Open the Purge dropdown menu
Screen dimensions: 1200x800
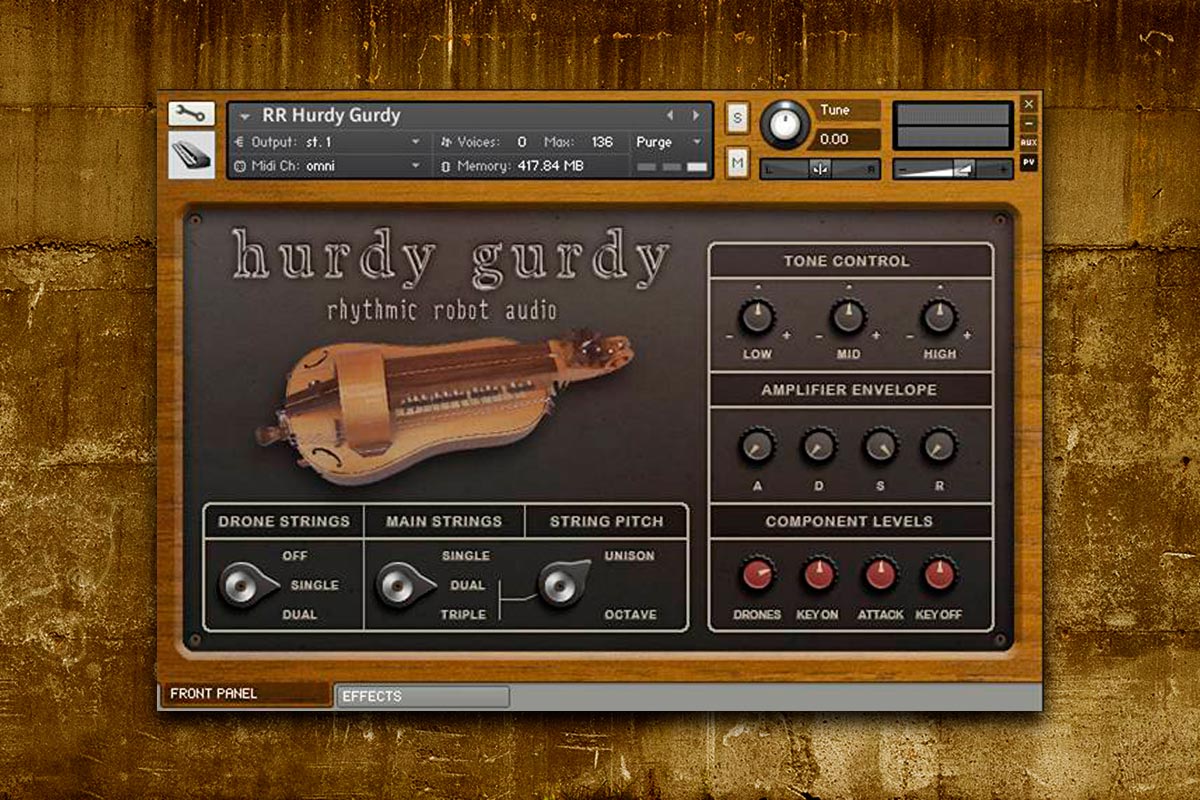point(669,142)
